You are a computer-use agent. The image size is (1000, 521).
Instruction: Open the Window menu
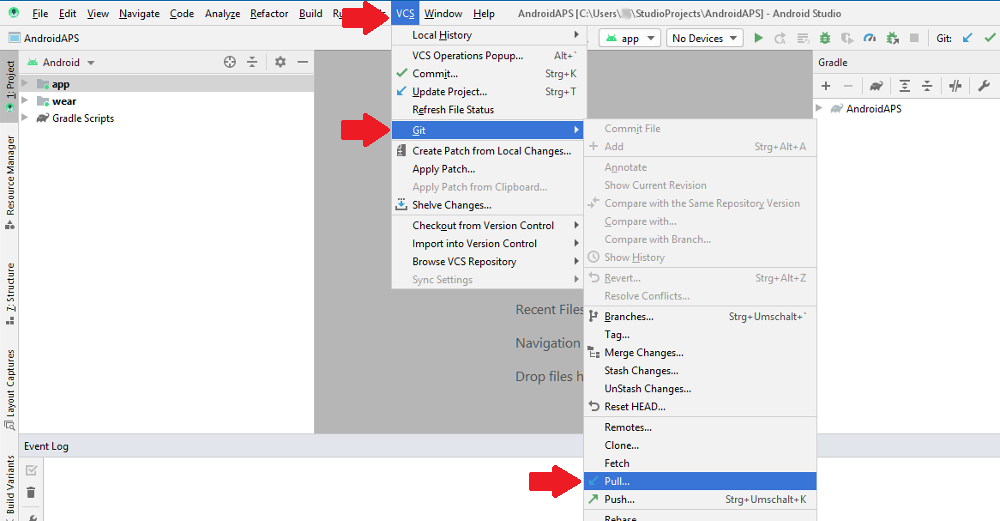443,13
